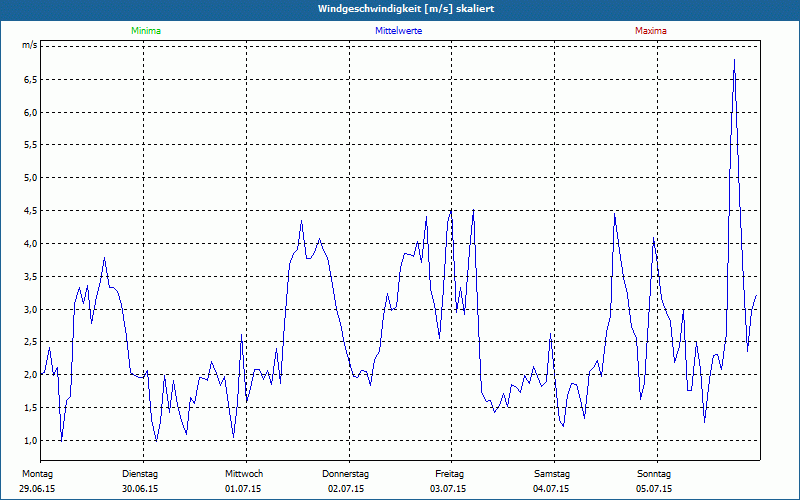The width and height of the screenshot is (800, 500).
Task: Click the date 29.06.15
Action: 37,489
